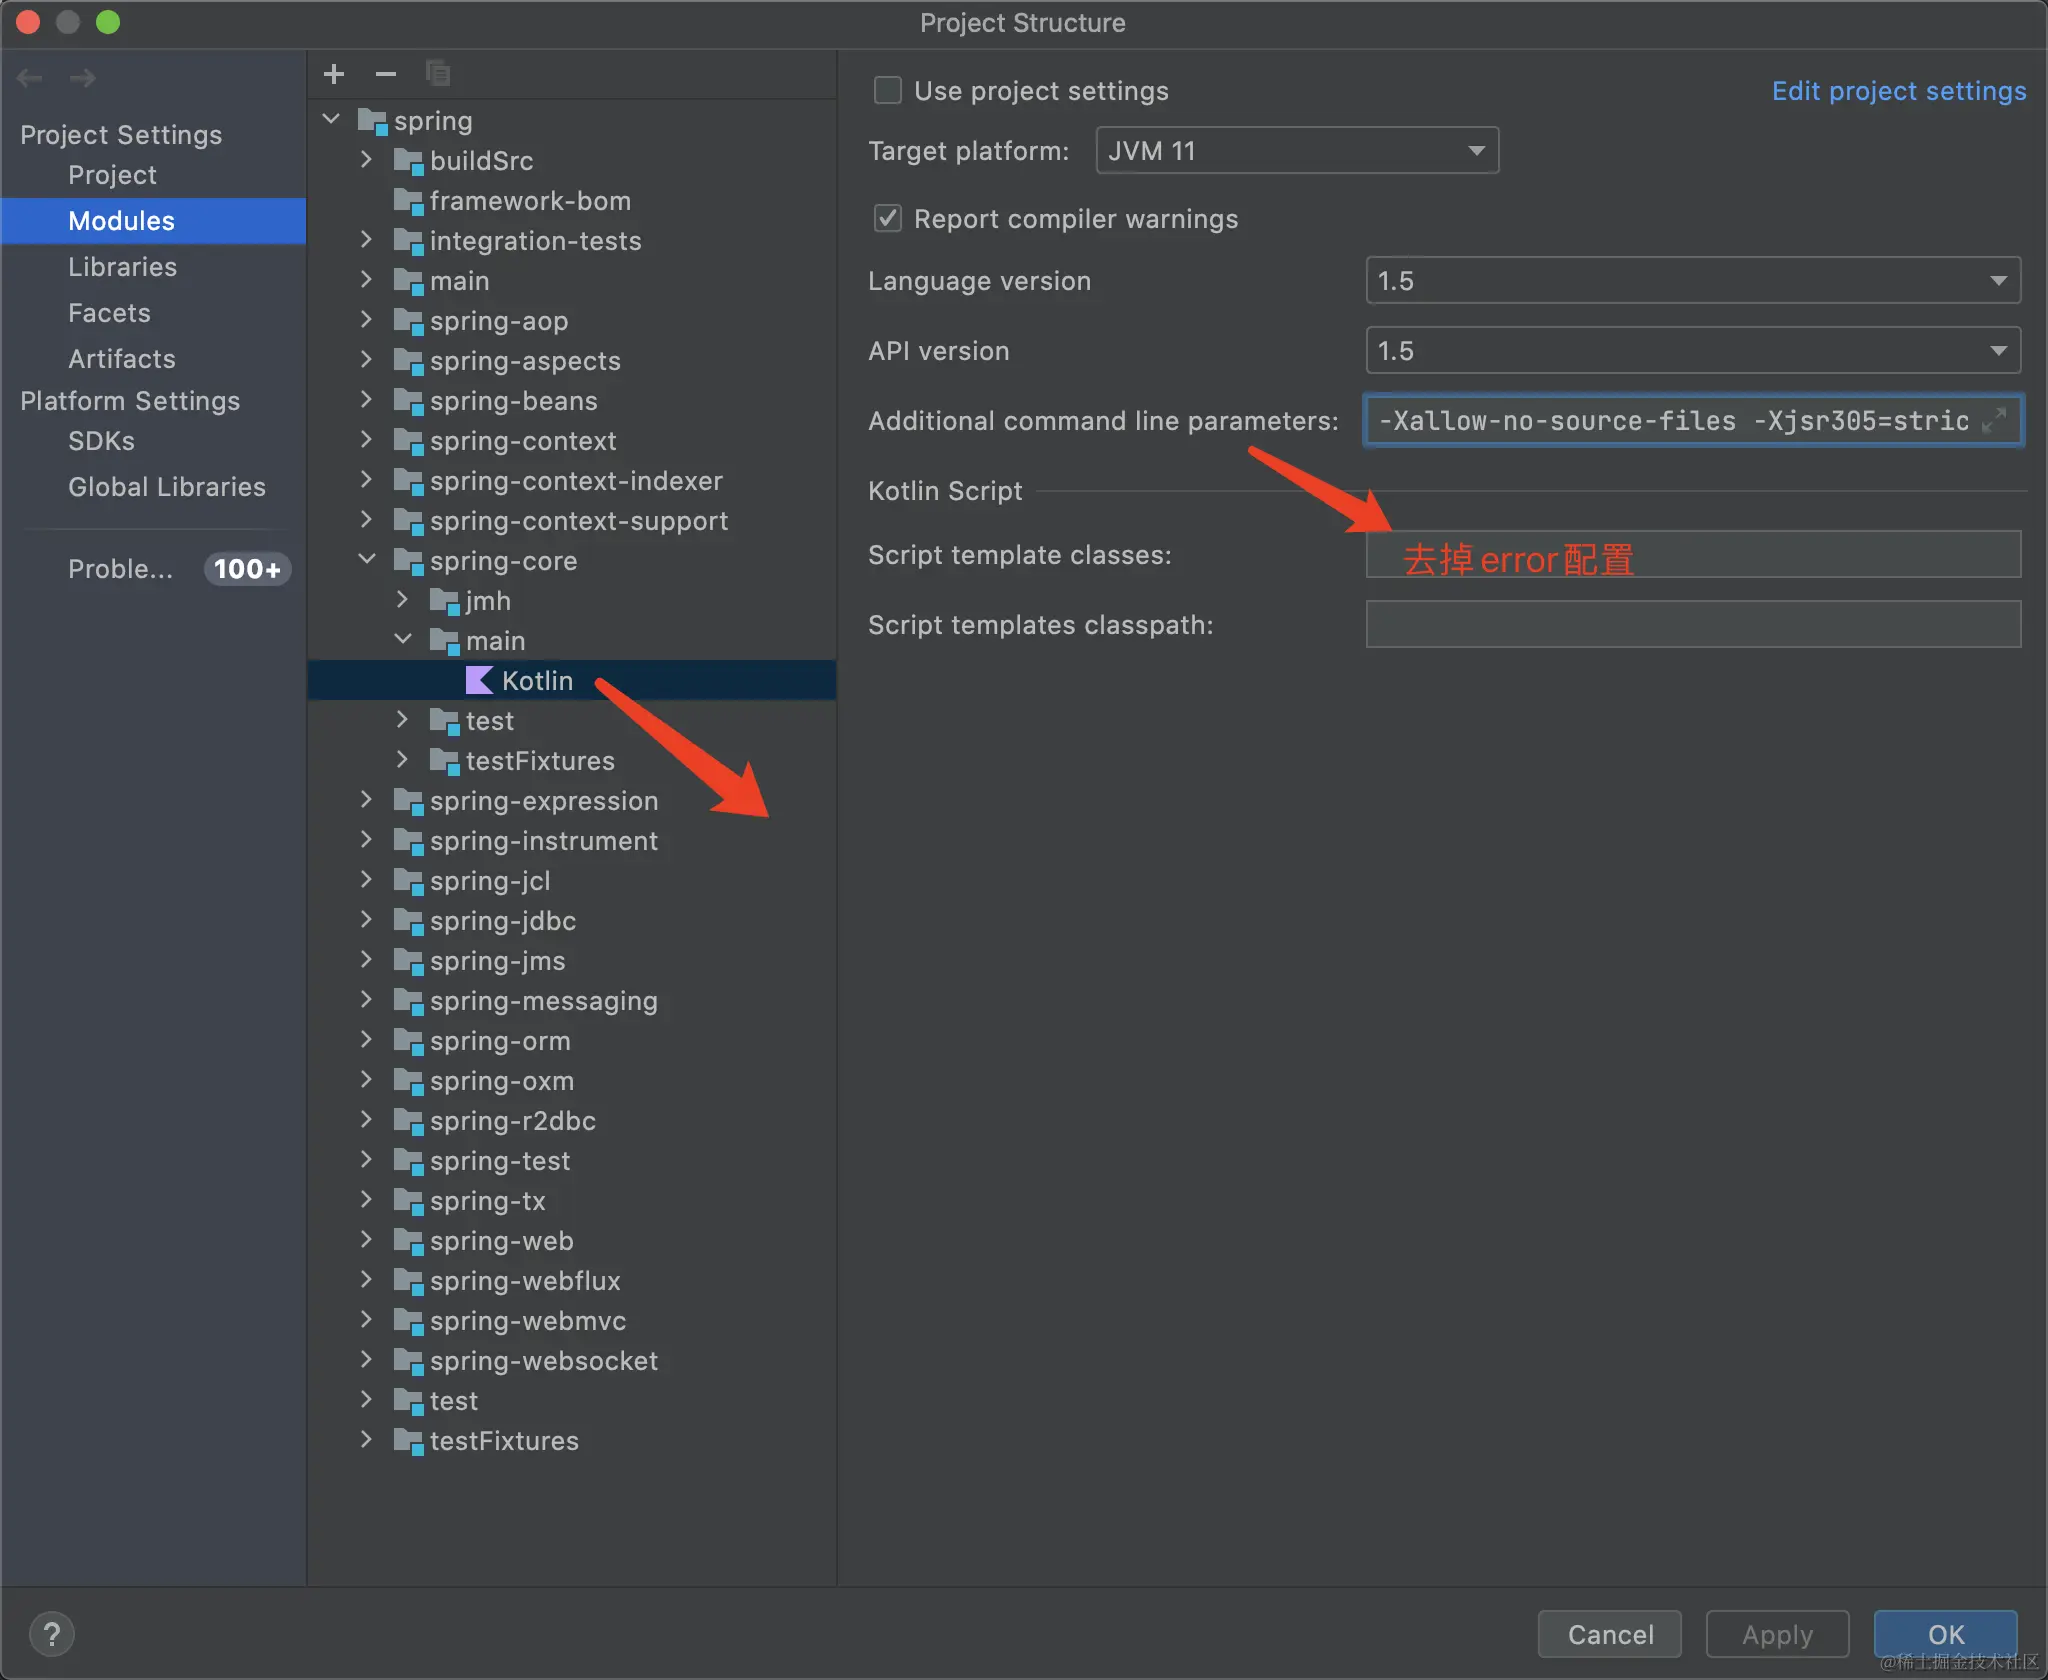2048x1680 pixels.
Task: Click the Copy module icon
Action: (438, 74)
